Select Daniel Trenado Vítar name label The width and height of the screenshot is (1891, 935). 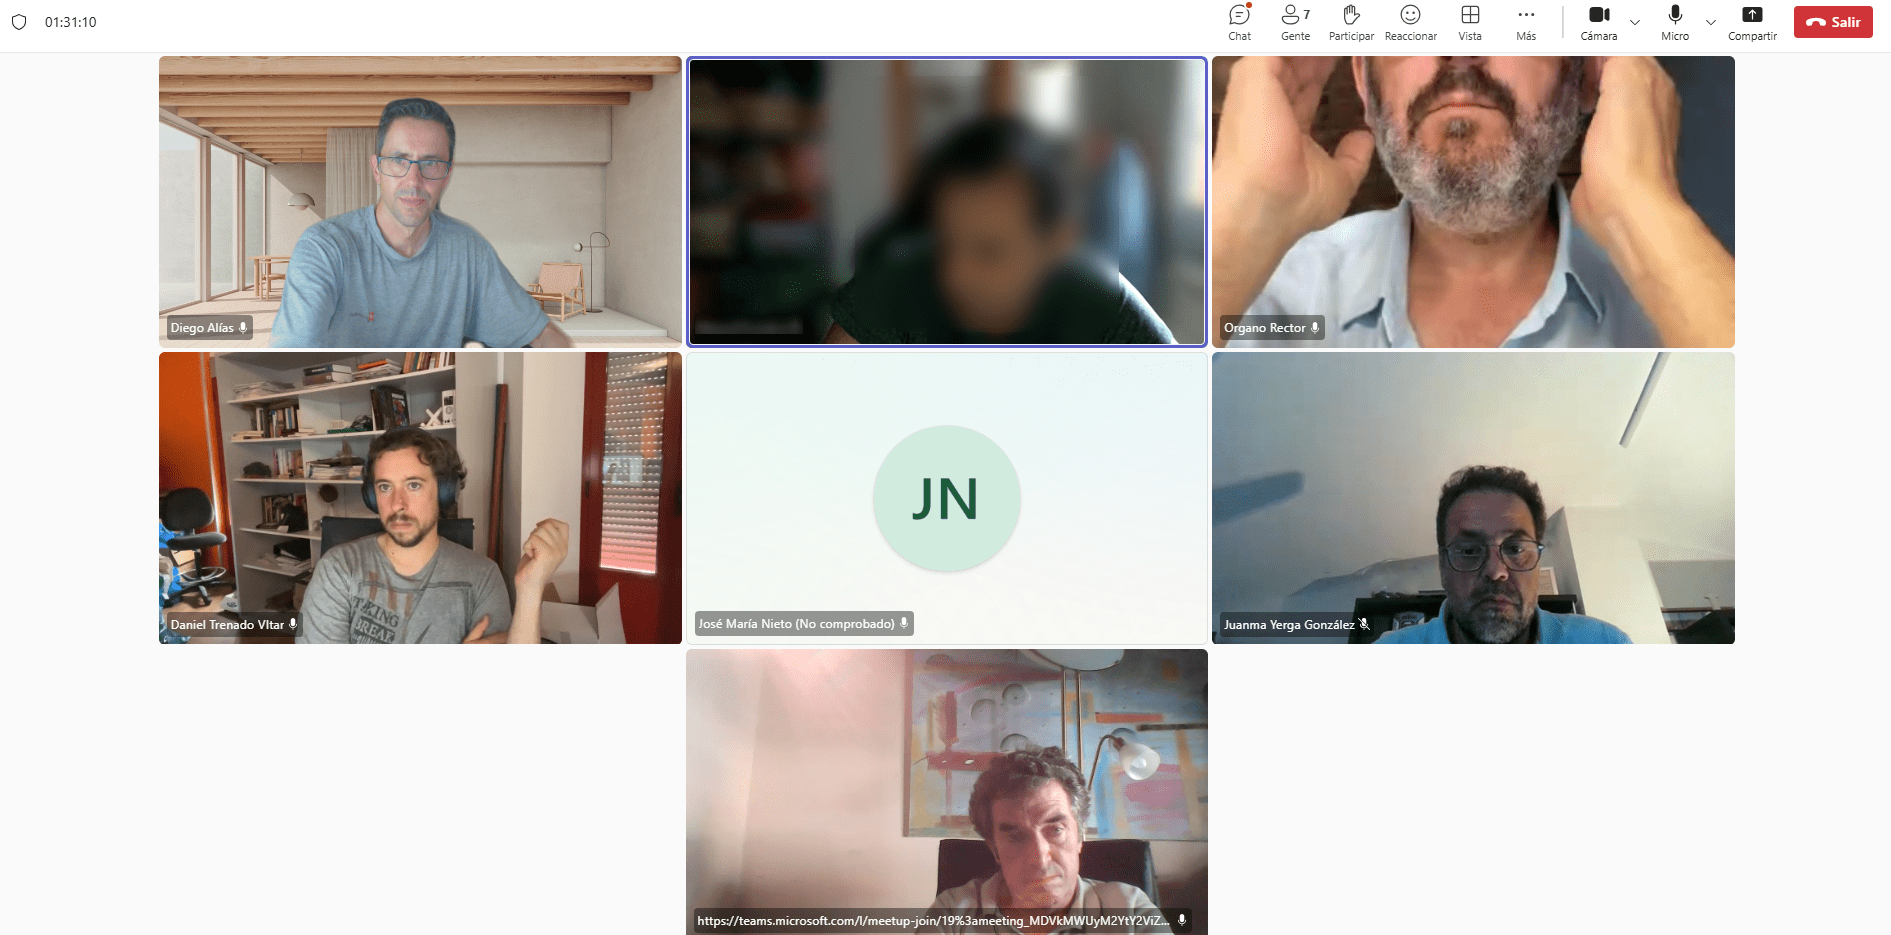(x=227, y=624)
